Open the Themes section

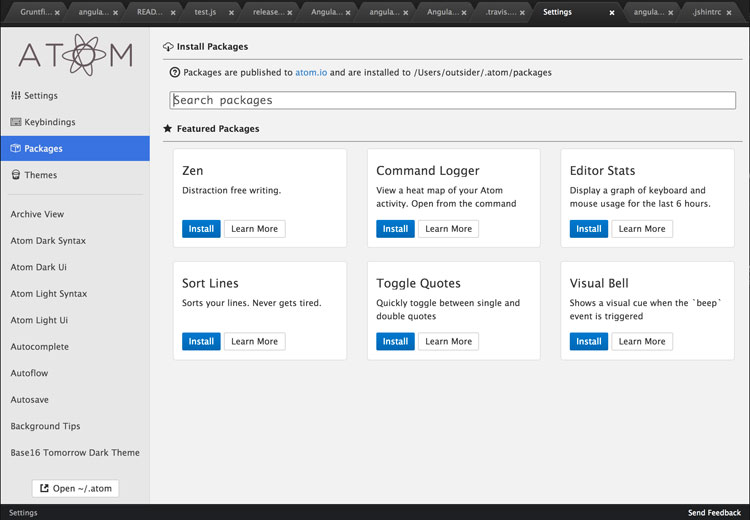click(x=75, y=175)
